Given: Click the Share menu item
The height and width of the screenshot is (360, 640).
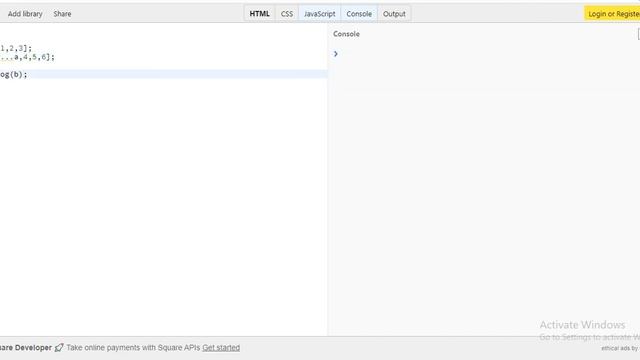Looking at the screenshot, I should point(62,14).
